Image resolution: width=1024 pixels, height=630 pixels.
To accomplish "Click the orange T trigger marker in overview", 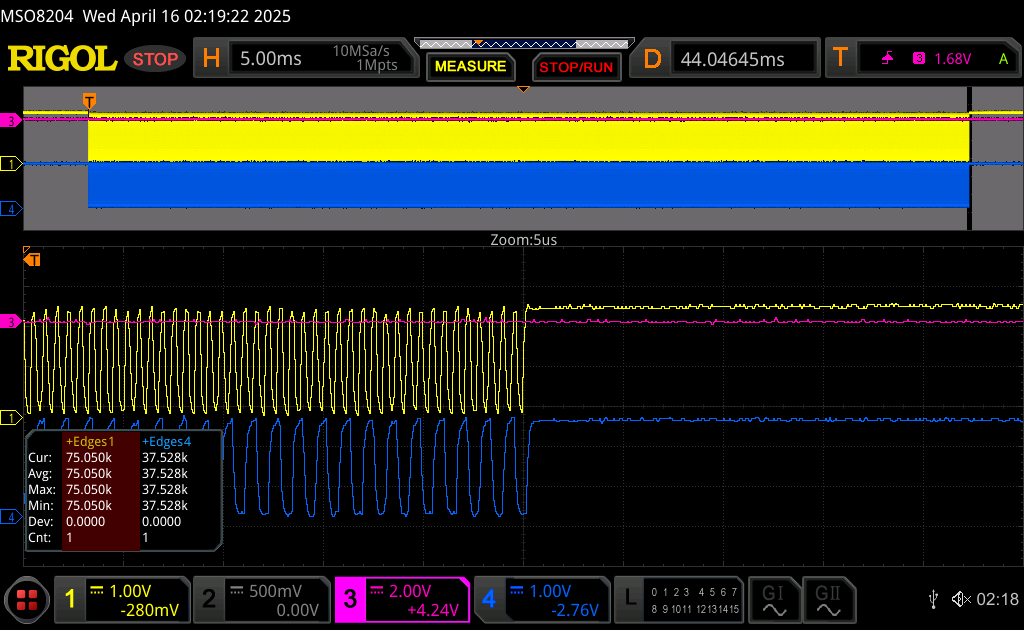I will point(89,101).
